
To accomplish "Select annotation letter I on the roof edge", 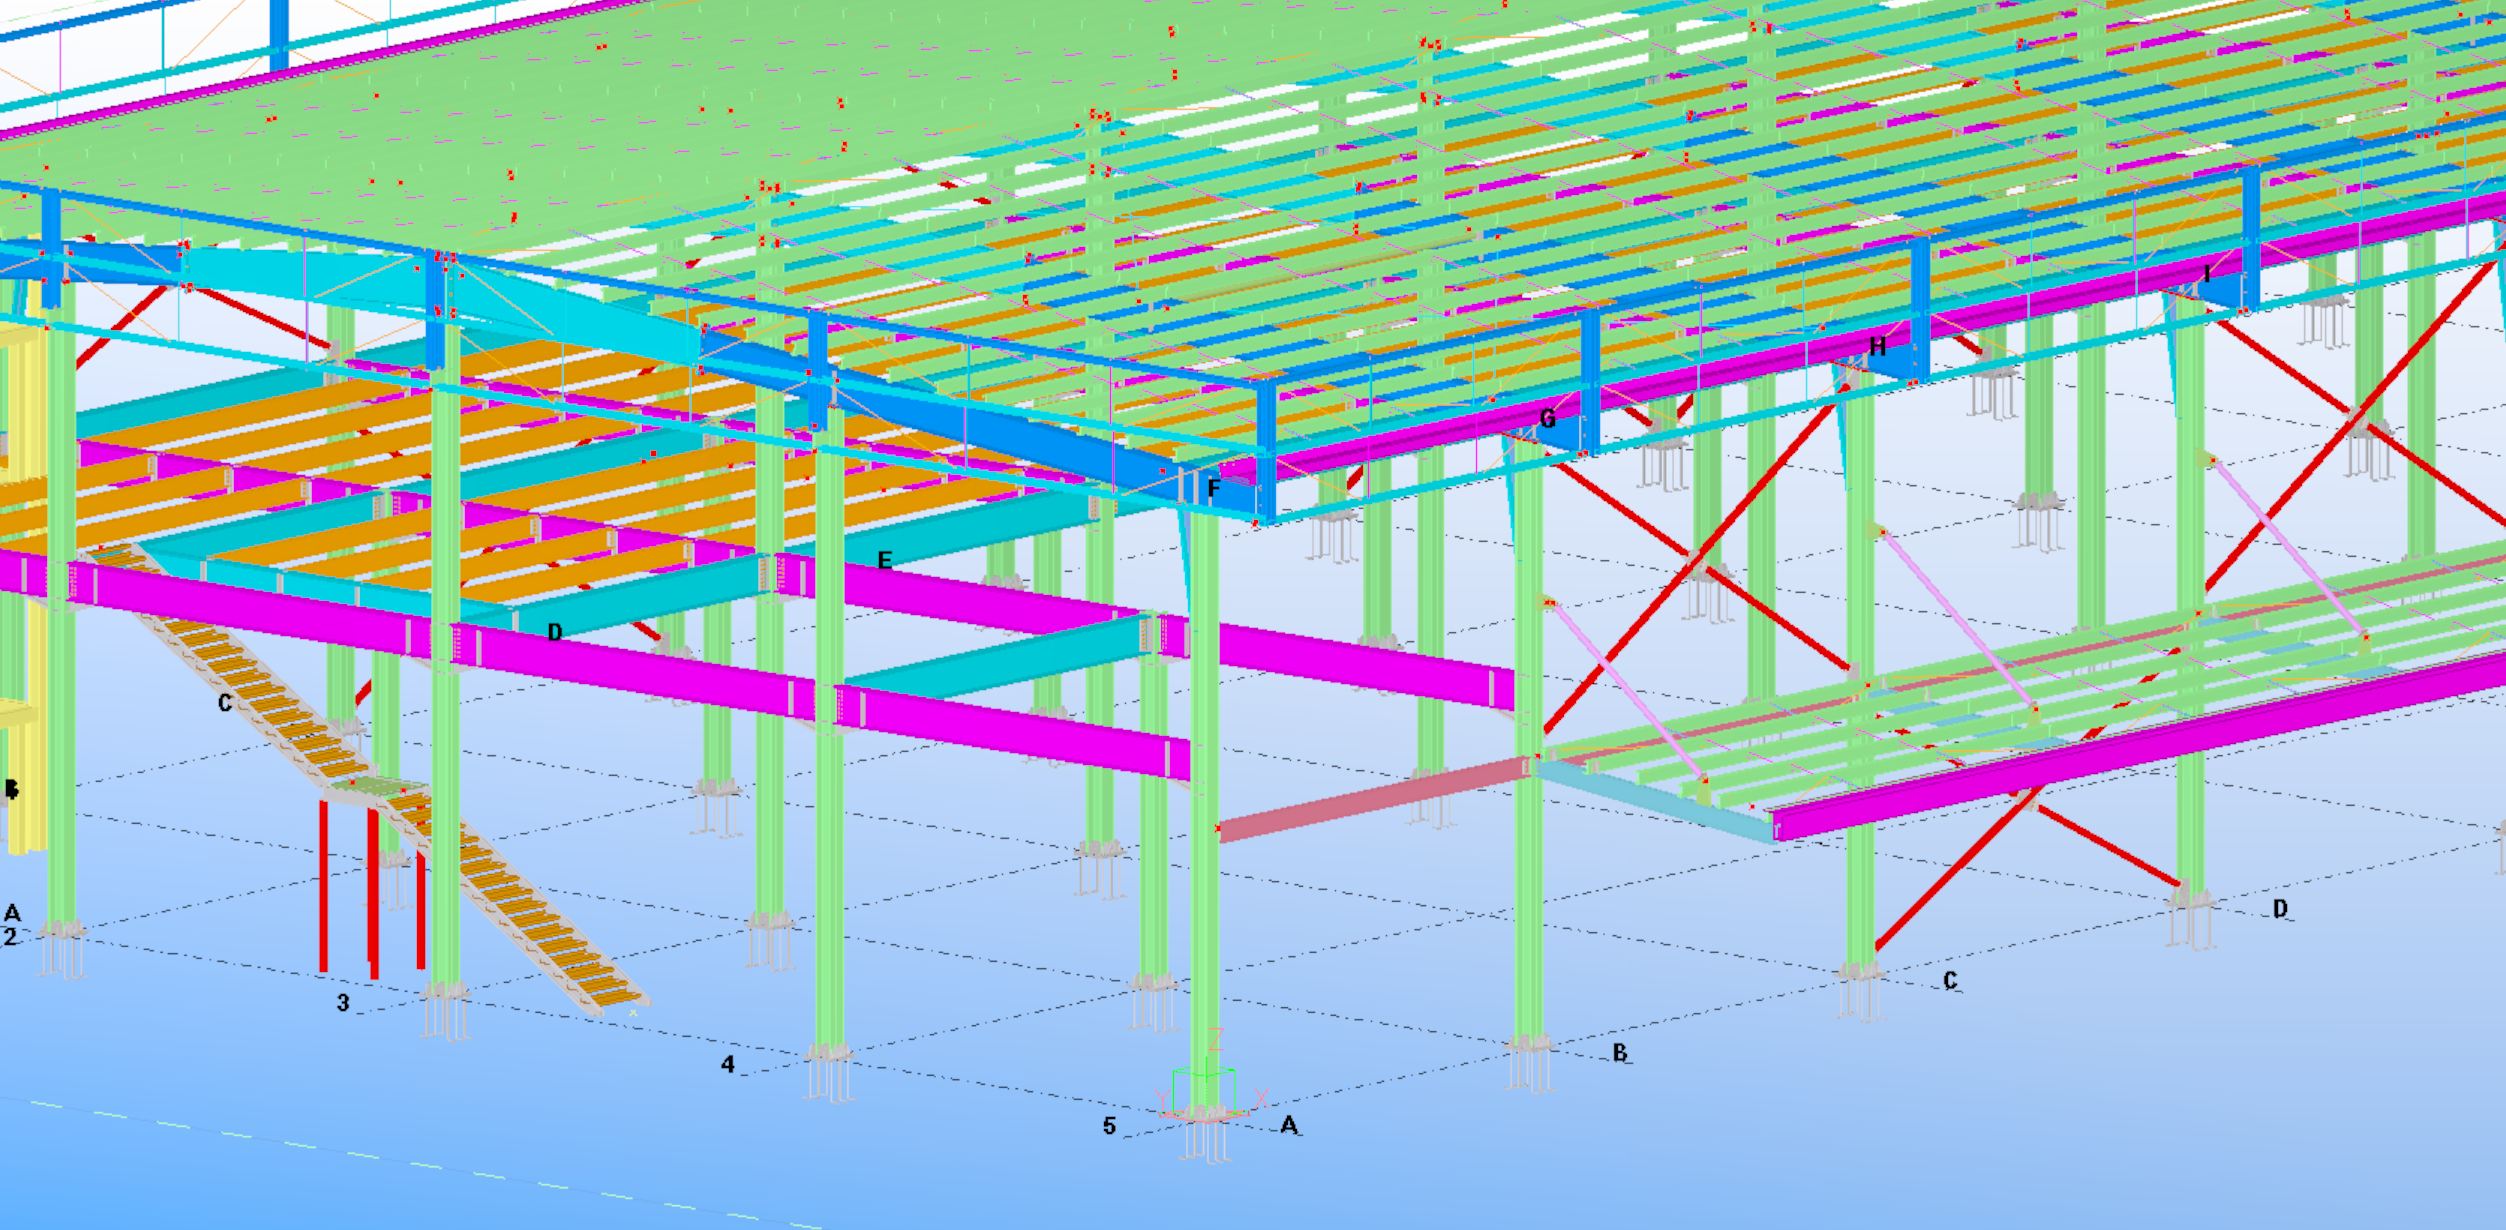I will (2207, 274).
